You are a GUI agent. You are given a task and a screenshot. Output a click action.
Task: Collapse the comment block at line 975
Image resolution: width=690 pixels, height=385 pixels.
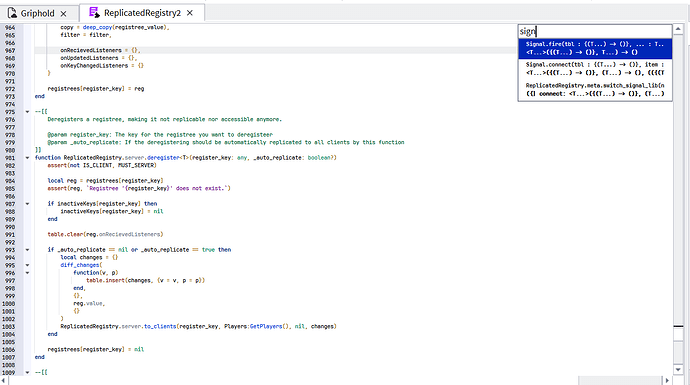click(x=27, y=112)
